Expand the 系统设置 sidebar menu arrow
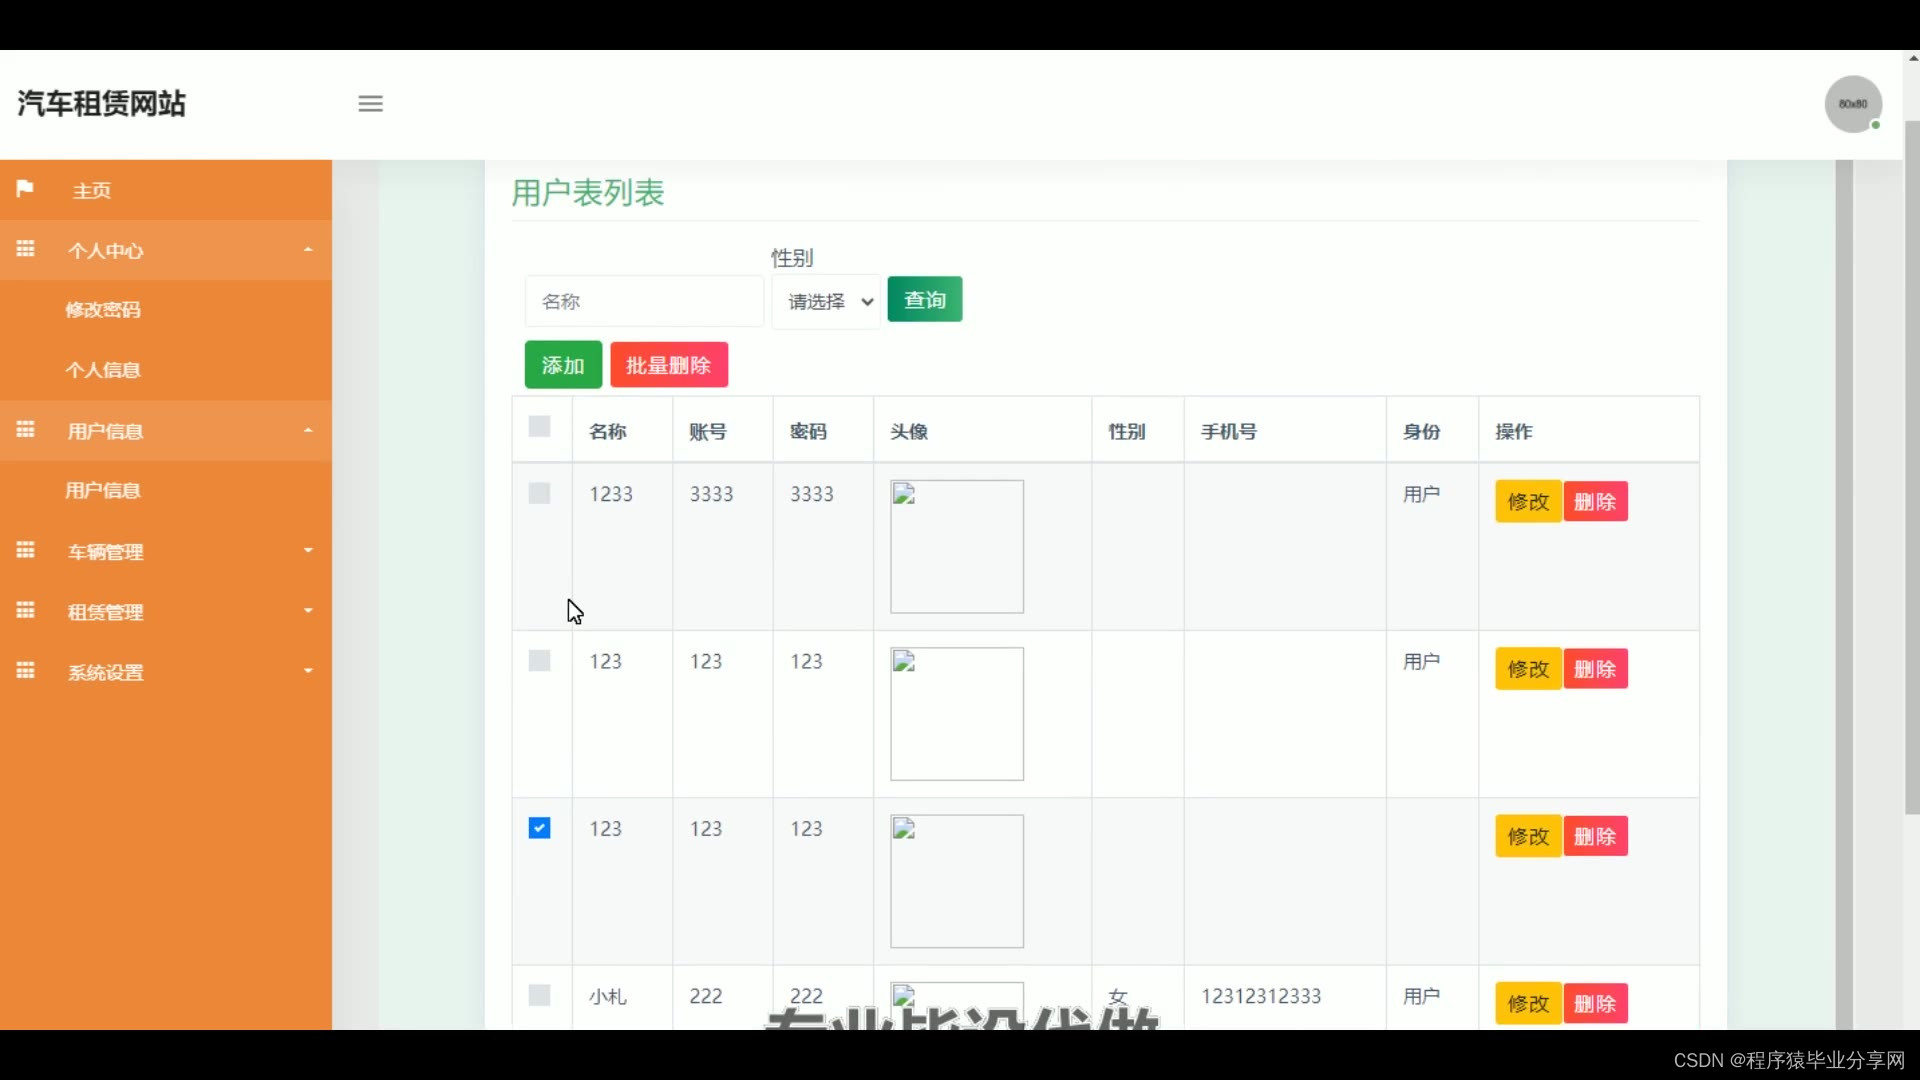This screenshot has width=1920, height=1080. (308, 671)
